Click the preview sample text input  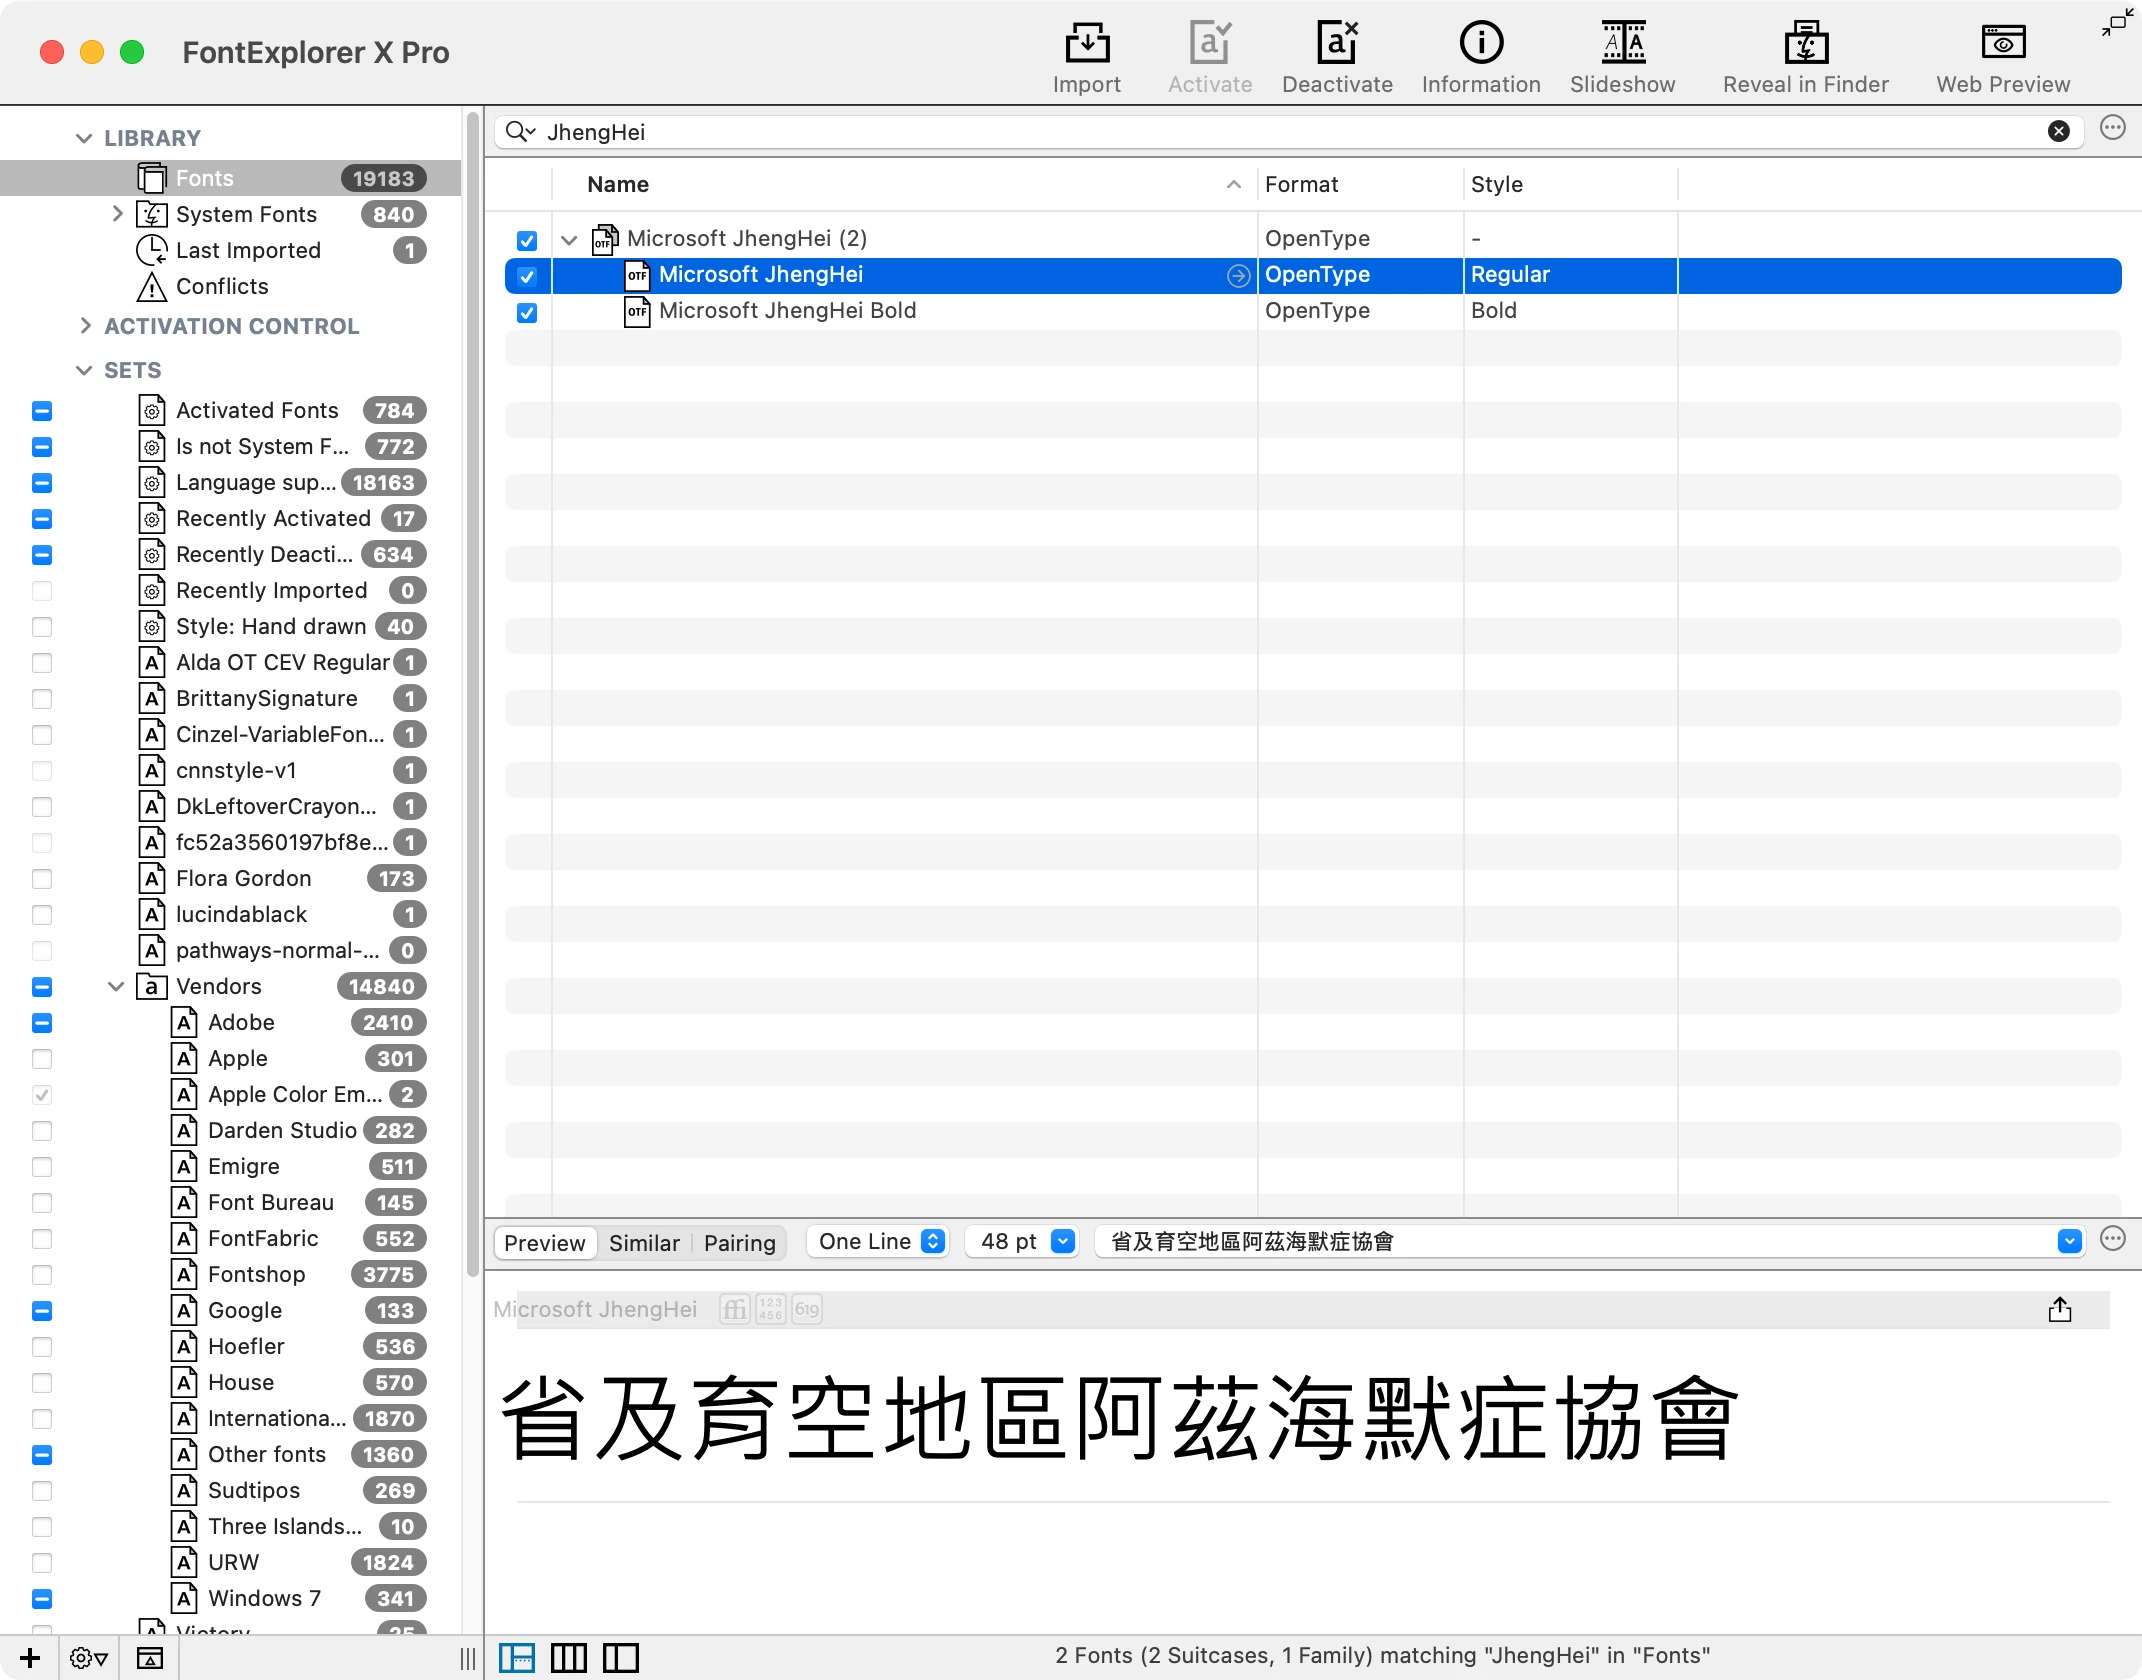tap(1575, 1242)
